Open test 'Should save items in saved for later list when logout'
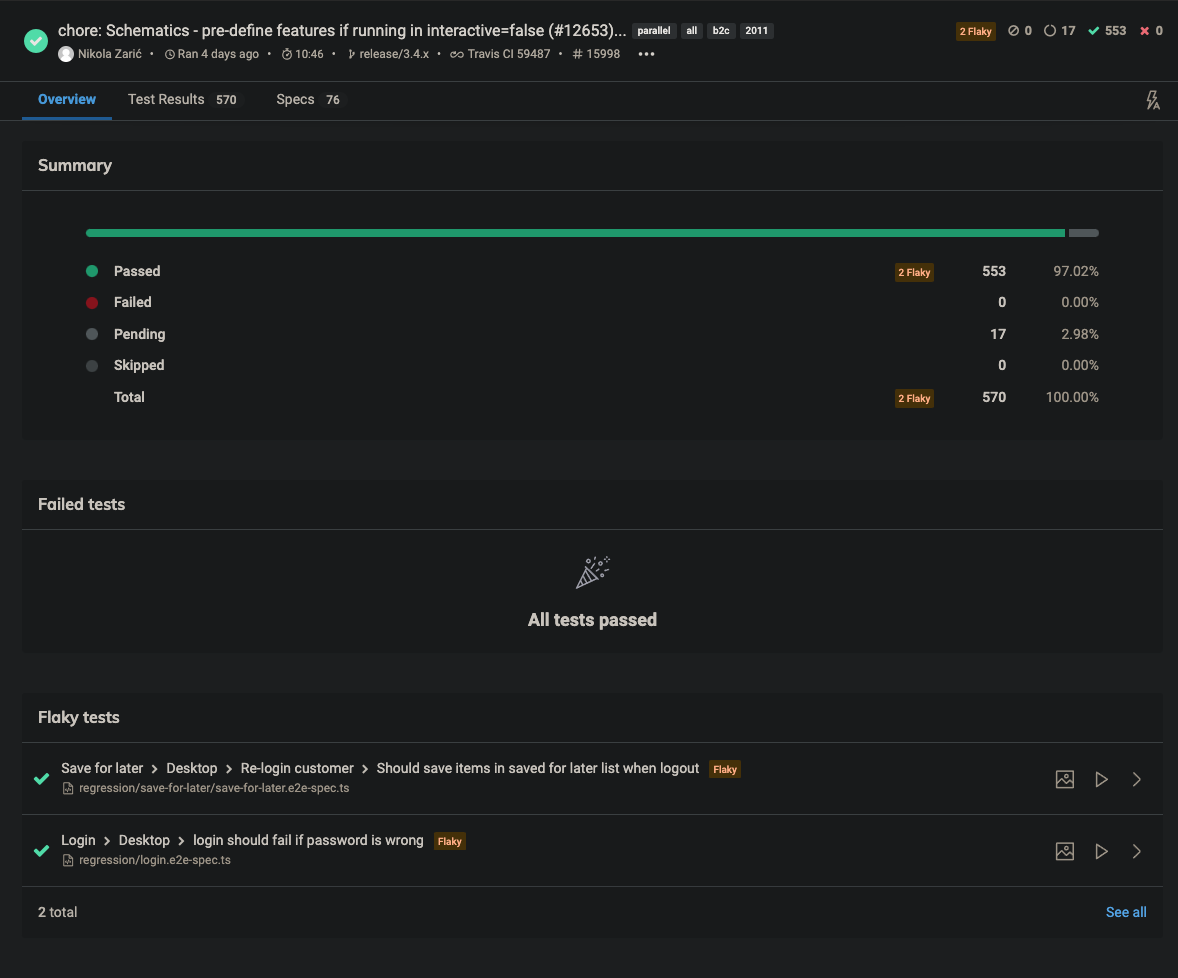 (538, 768)
